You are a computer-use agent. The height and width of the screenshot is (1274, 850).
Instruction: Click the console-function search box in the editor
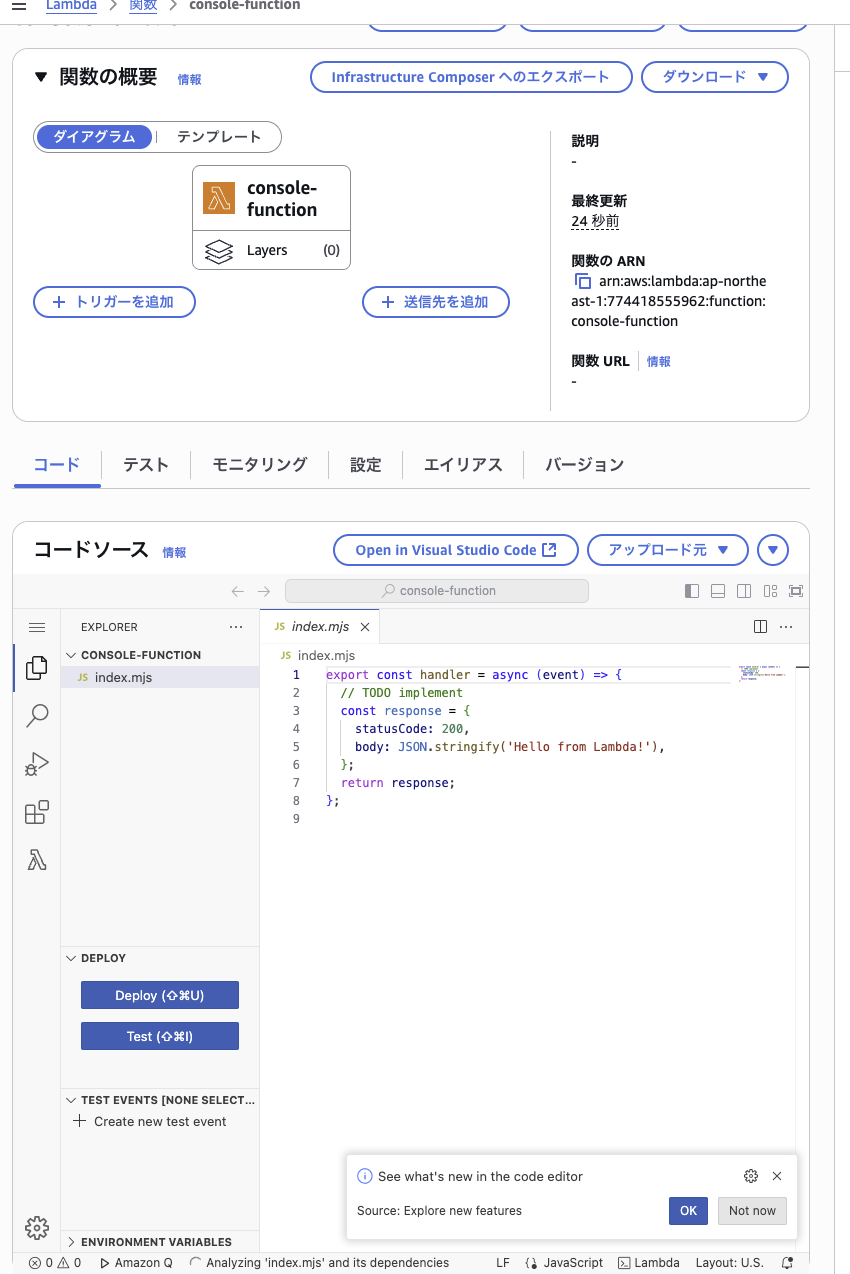click(x=437, y=591)
